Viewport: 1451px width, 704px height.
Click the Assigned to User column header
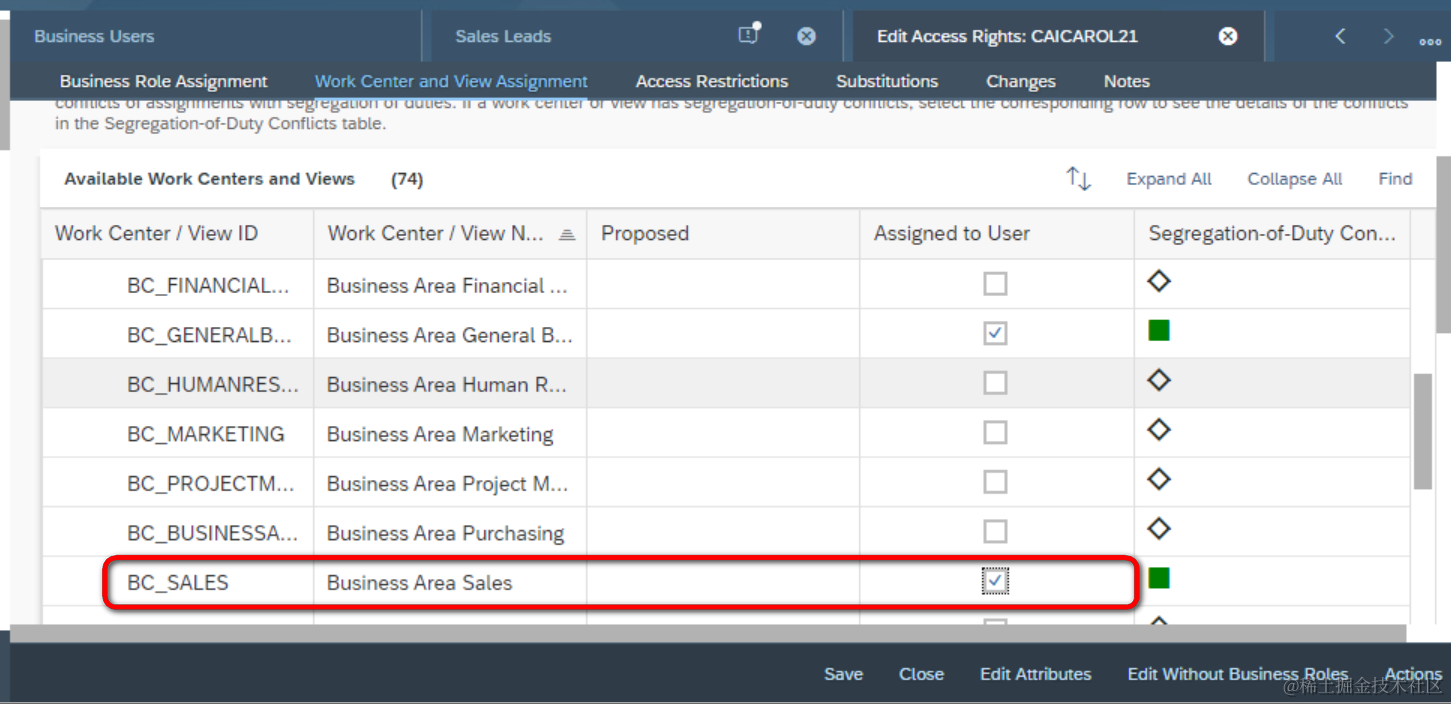(x=997, y=234)
